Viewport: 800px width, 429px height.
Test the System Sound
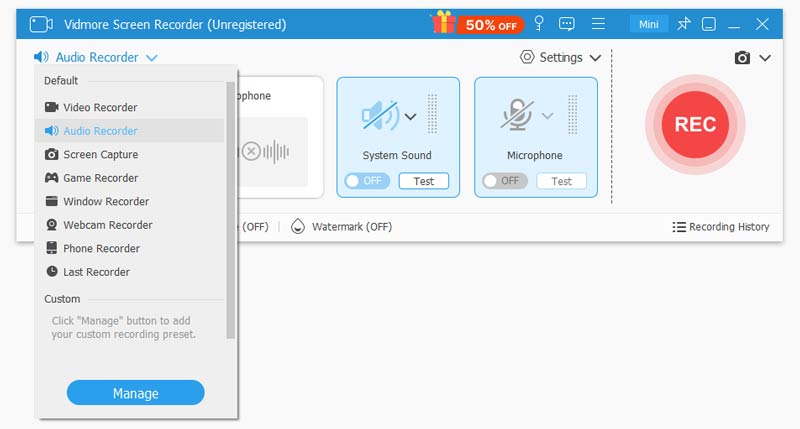click(x=423, y=181)
